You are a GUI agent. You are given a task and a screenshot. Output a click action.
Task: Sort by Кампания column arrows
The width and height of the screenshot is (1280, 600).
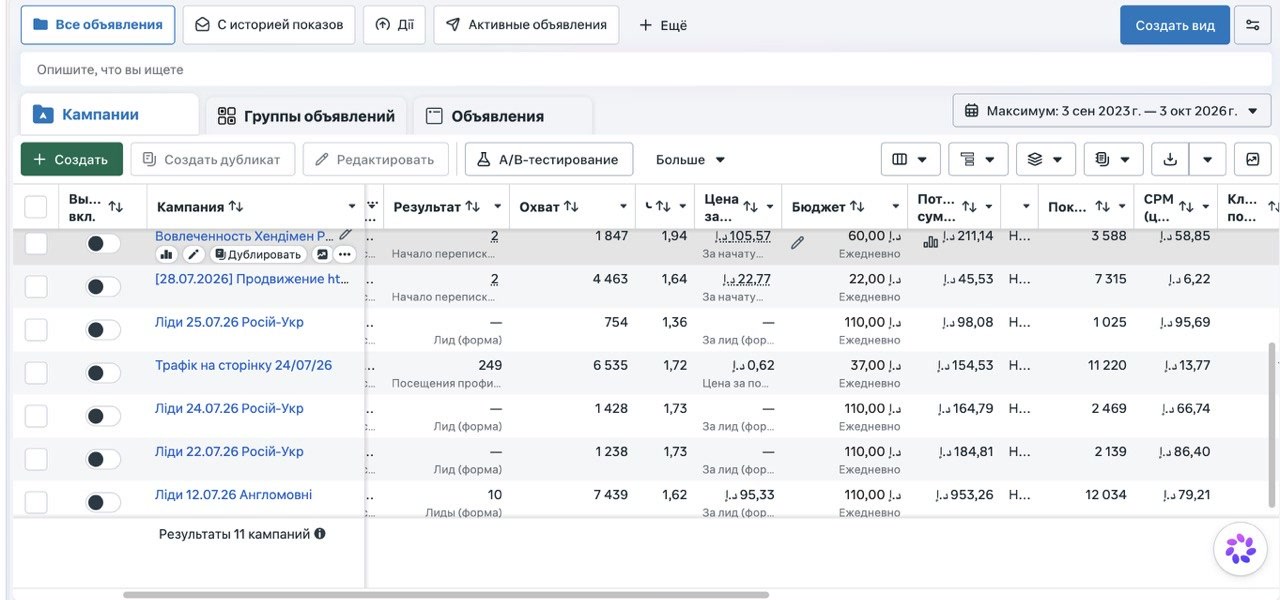click(236, 207)
